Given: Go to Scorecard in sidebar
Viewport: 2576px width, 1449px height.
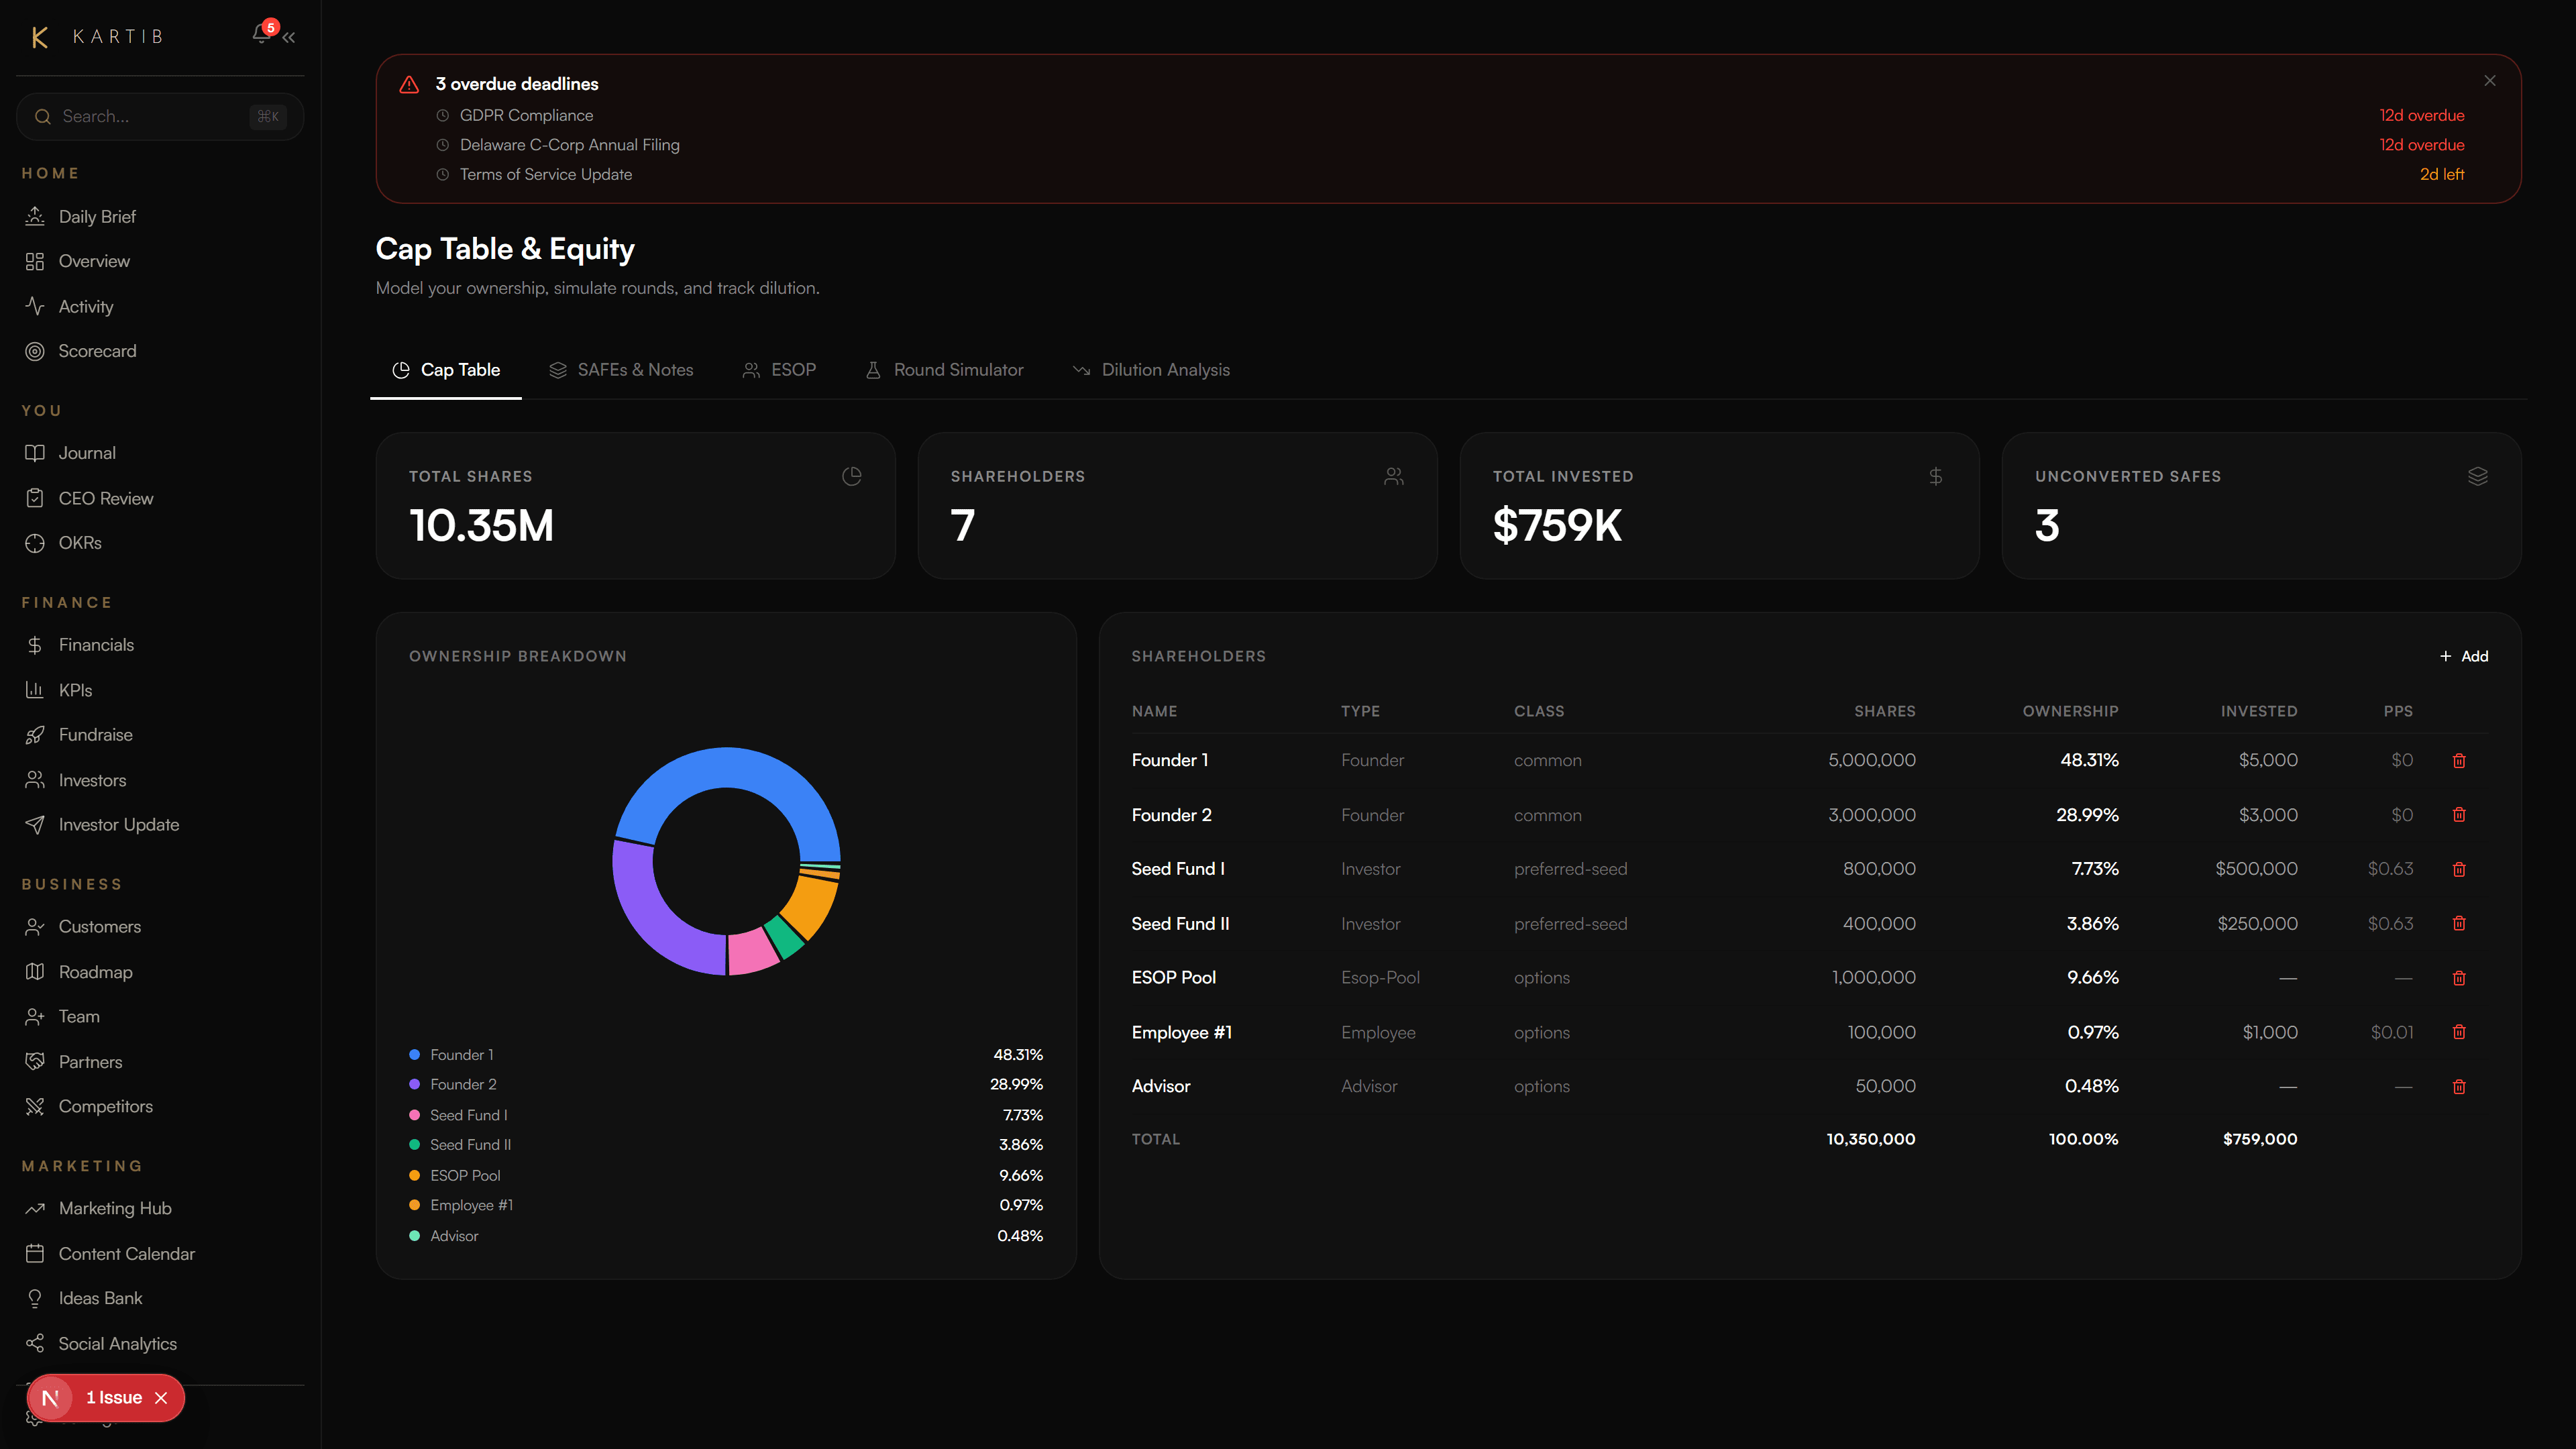Looking at the screenshot, I should [97, 351].
